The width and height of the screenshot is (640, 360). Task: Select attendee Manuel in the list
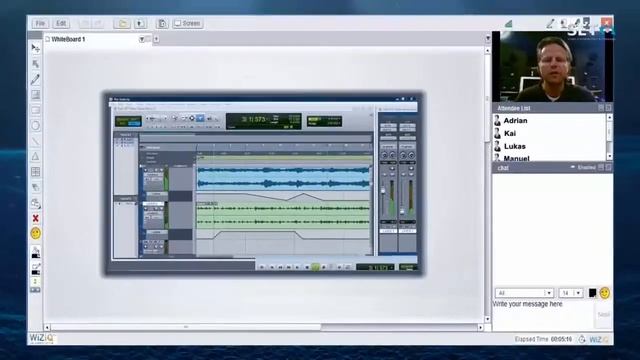pyautogui.click(x=516, y=158)
